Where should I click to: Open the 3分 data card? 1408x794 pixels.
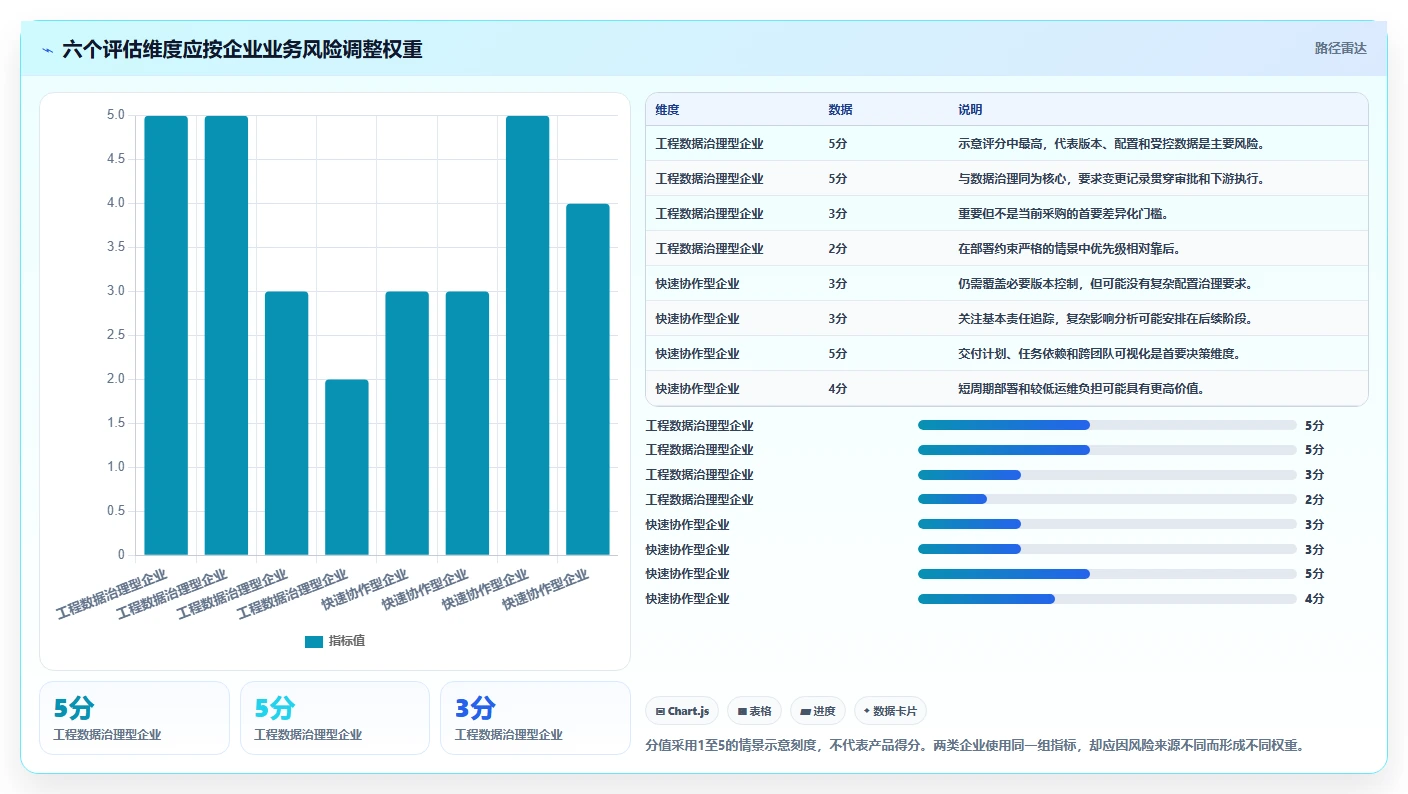coord(535,718)
